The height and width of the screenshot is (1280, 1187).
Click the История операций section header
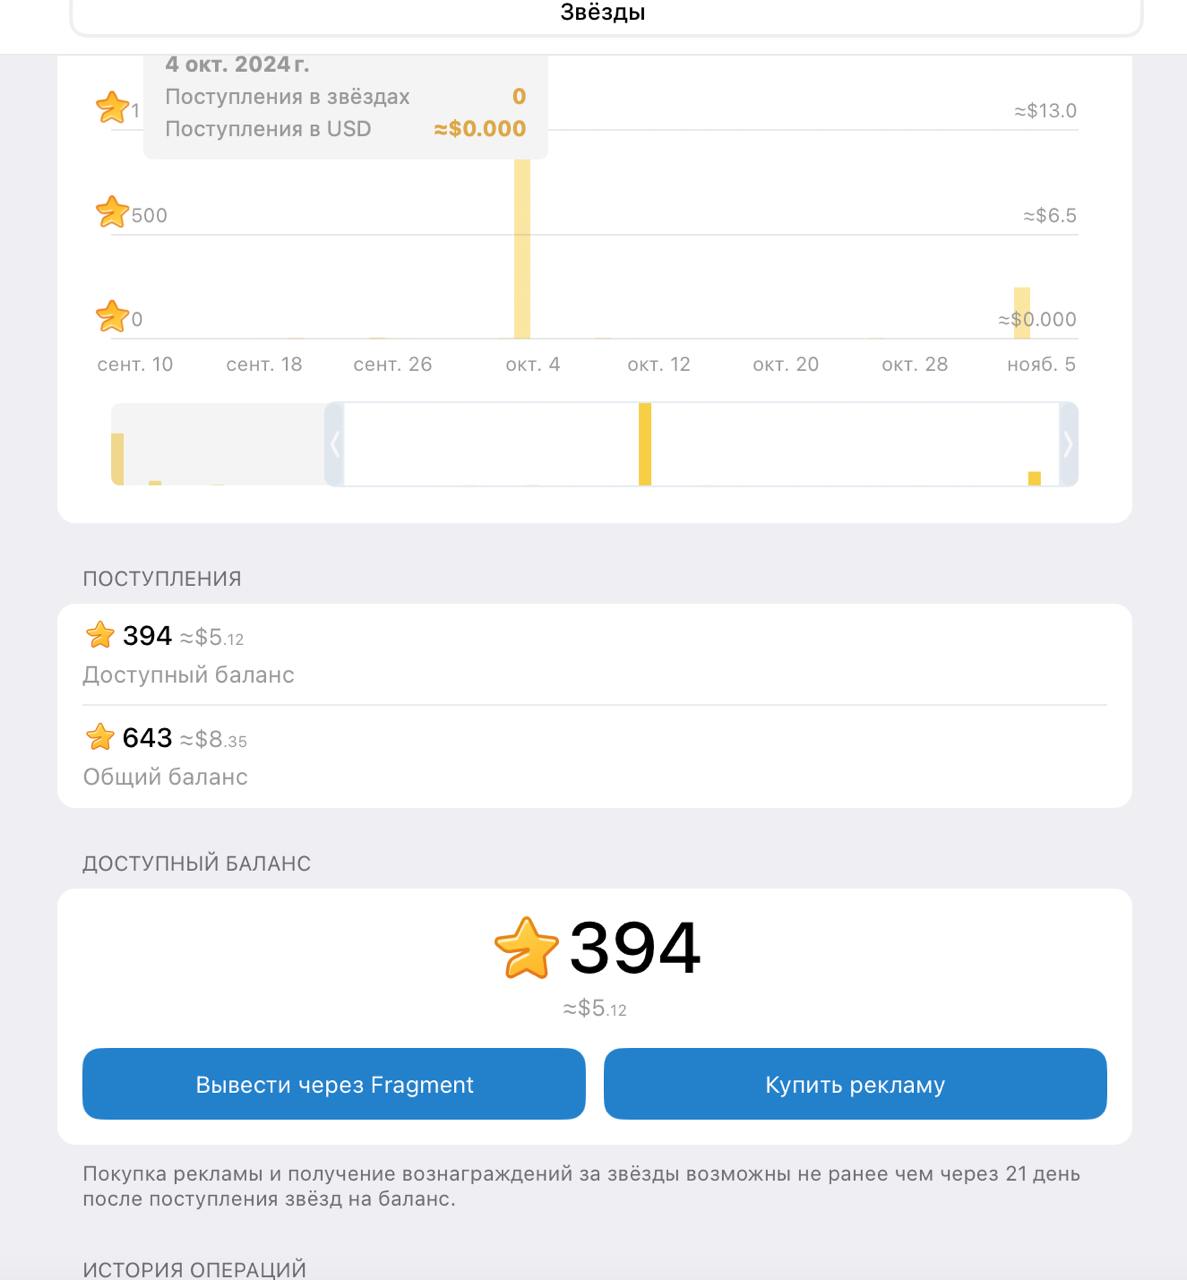tap(195, 1269)
